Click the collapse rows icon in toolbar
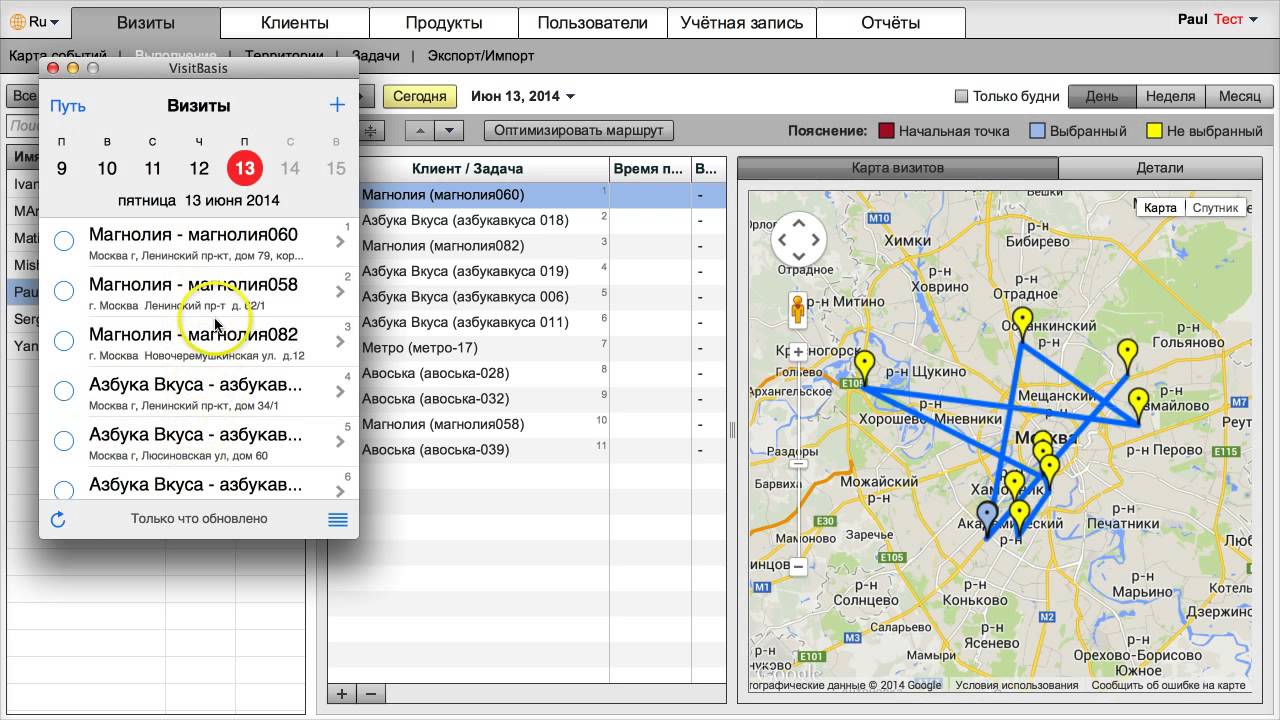The image size is (1280, 720). pos(371,130)
